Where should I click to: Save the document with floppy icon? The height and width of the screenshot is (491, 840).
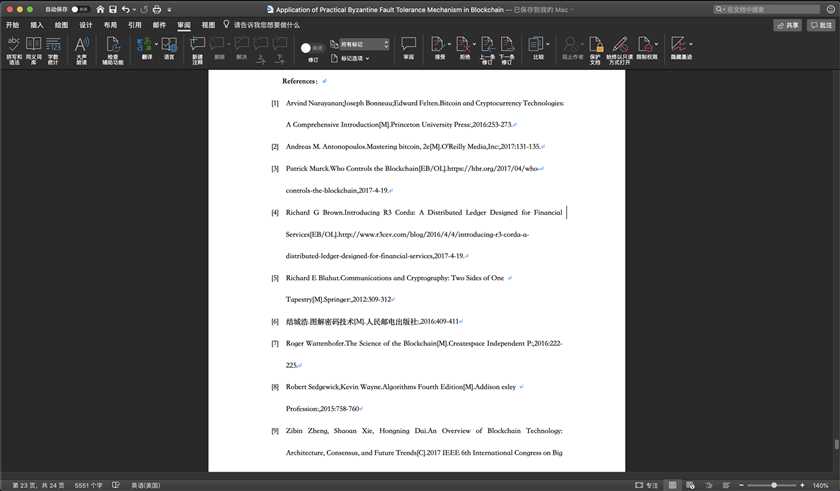[112, 9]
